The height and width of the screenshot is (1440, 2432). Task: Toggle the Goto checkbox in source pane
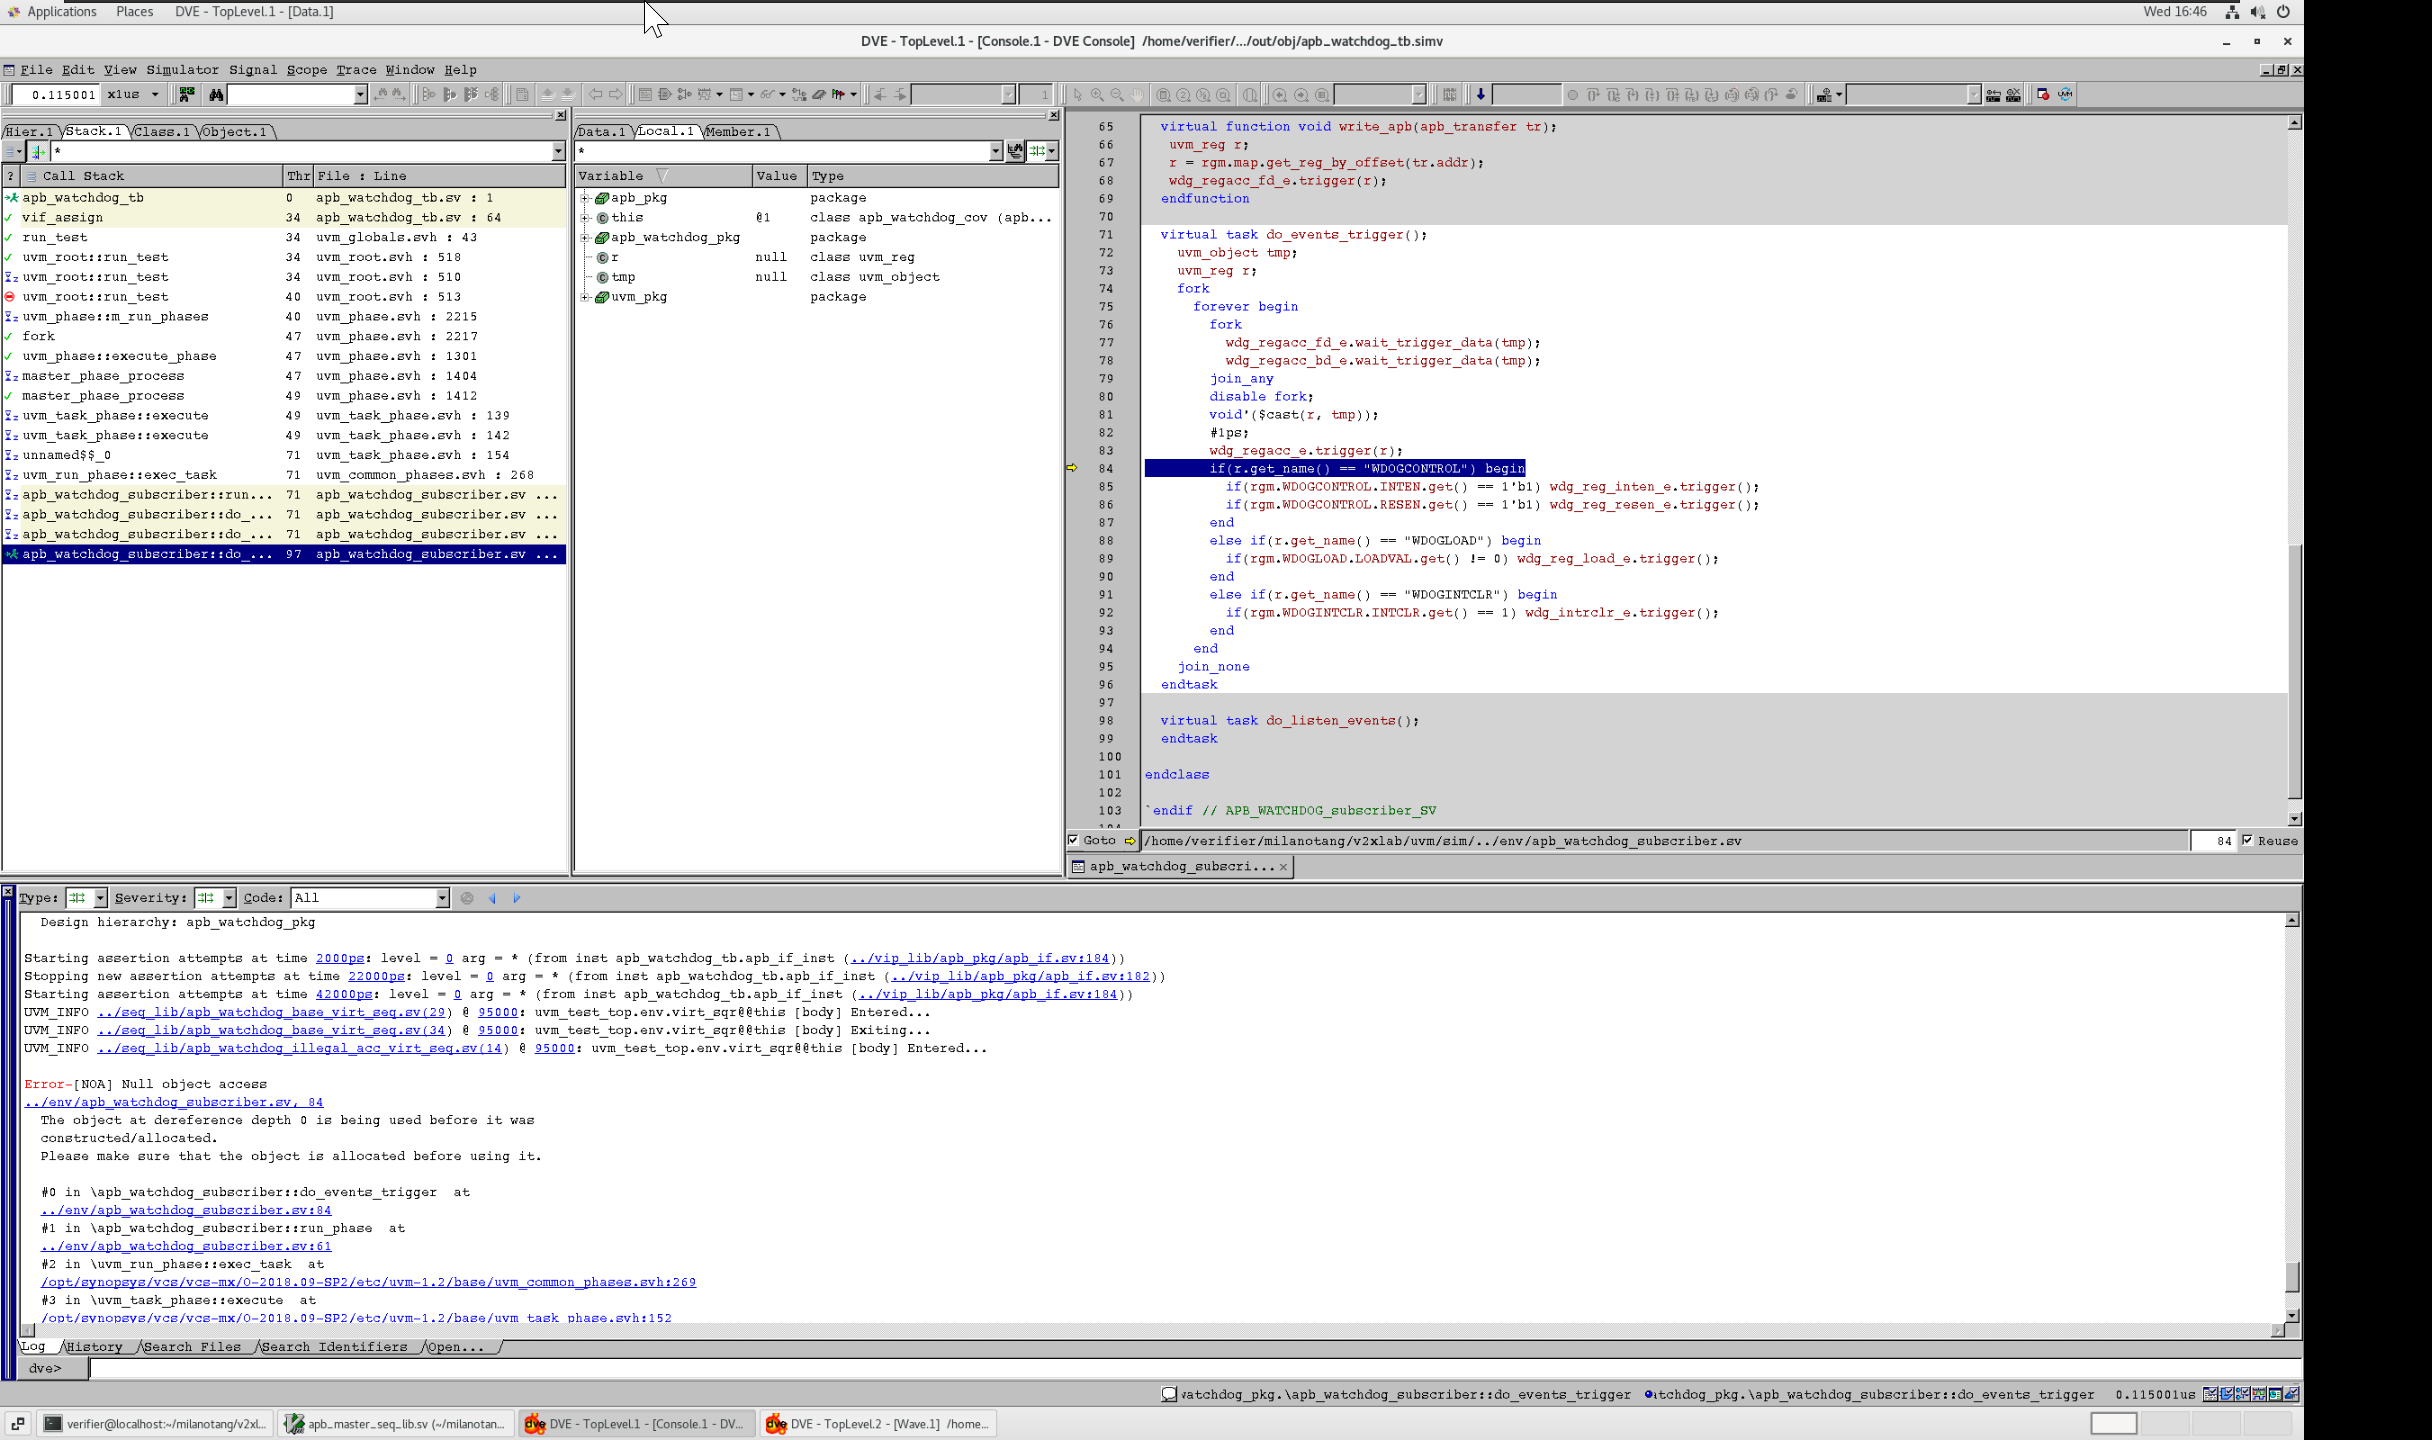click(1073, 840)
